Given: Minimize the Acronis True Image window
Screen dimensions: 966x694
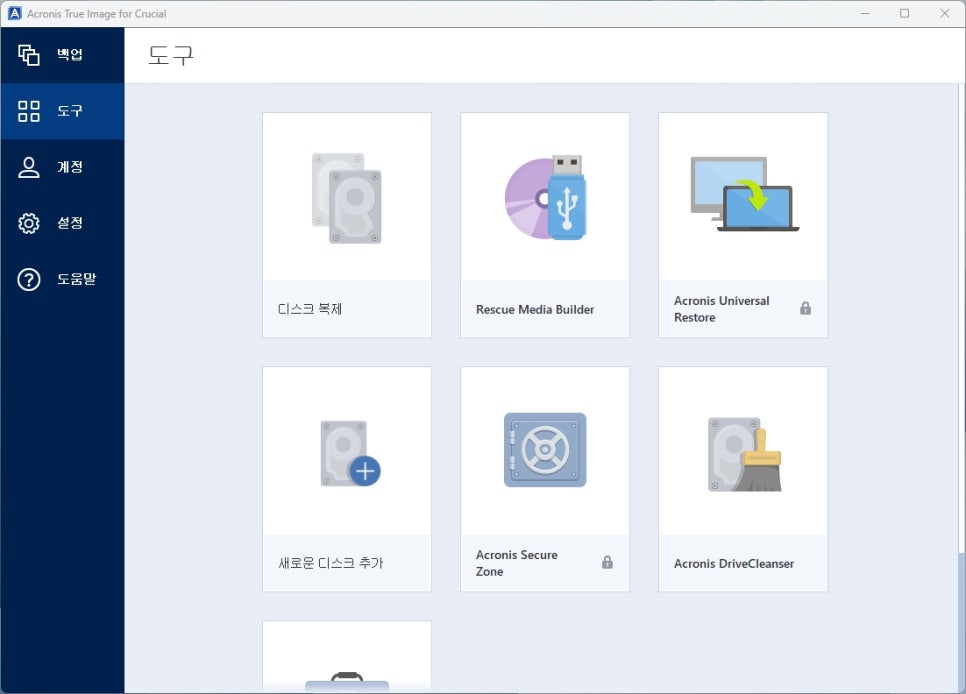Looking at the screenshot, I should click(865, 13).
